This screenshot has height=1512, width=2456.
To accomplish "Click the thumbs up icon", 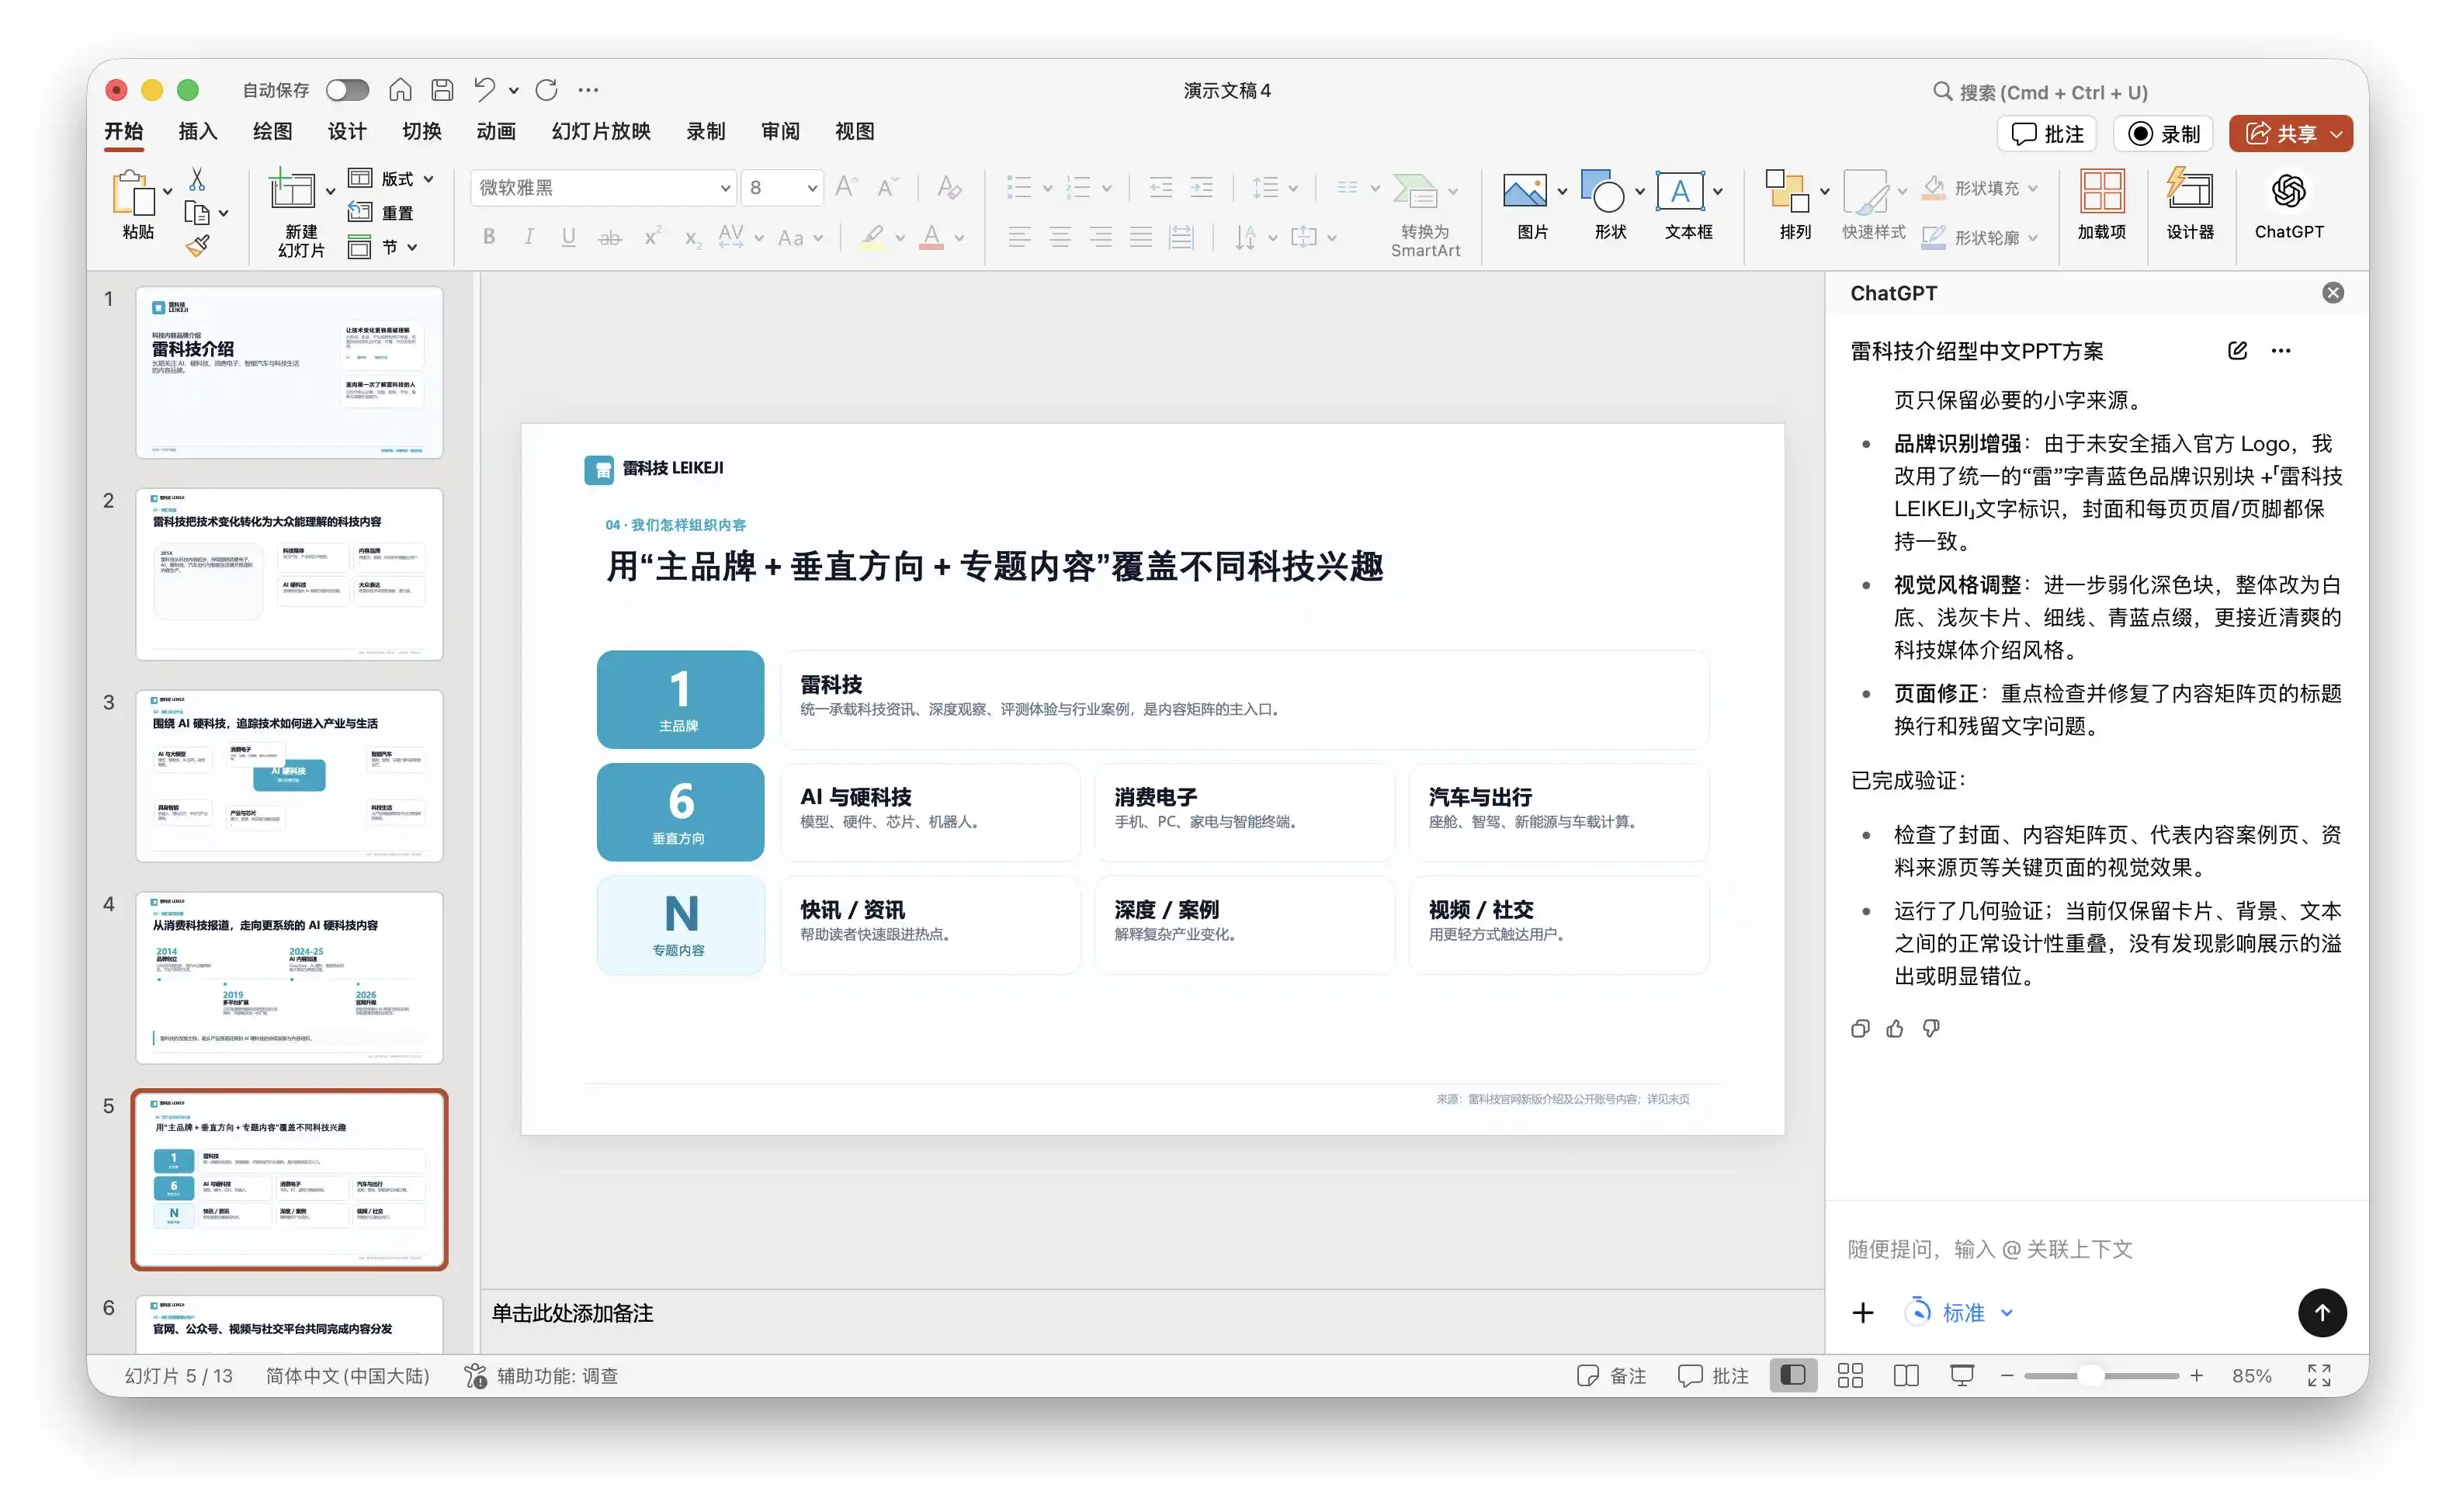I will click(1895, 1028).
